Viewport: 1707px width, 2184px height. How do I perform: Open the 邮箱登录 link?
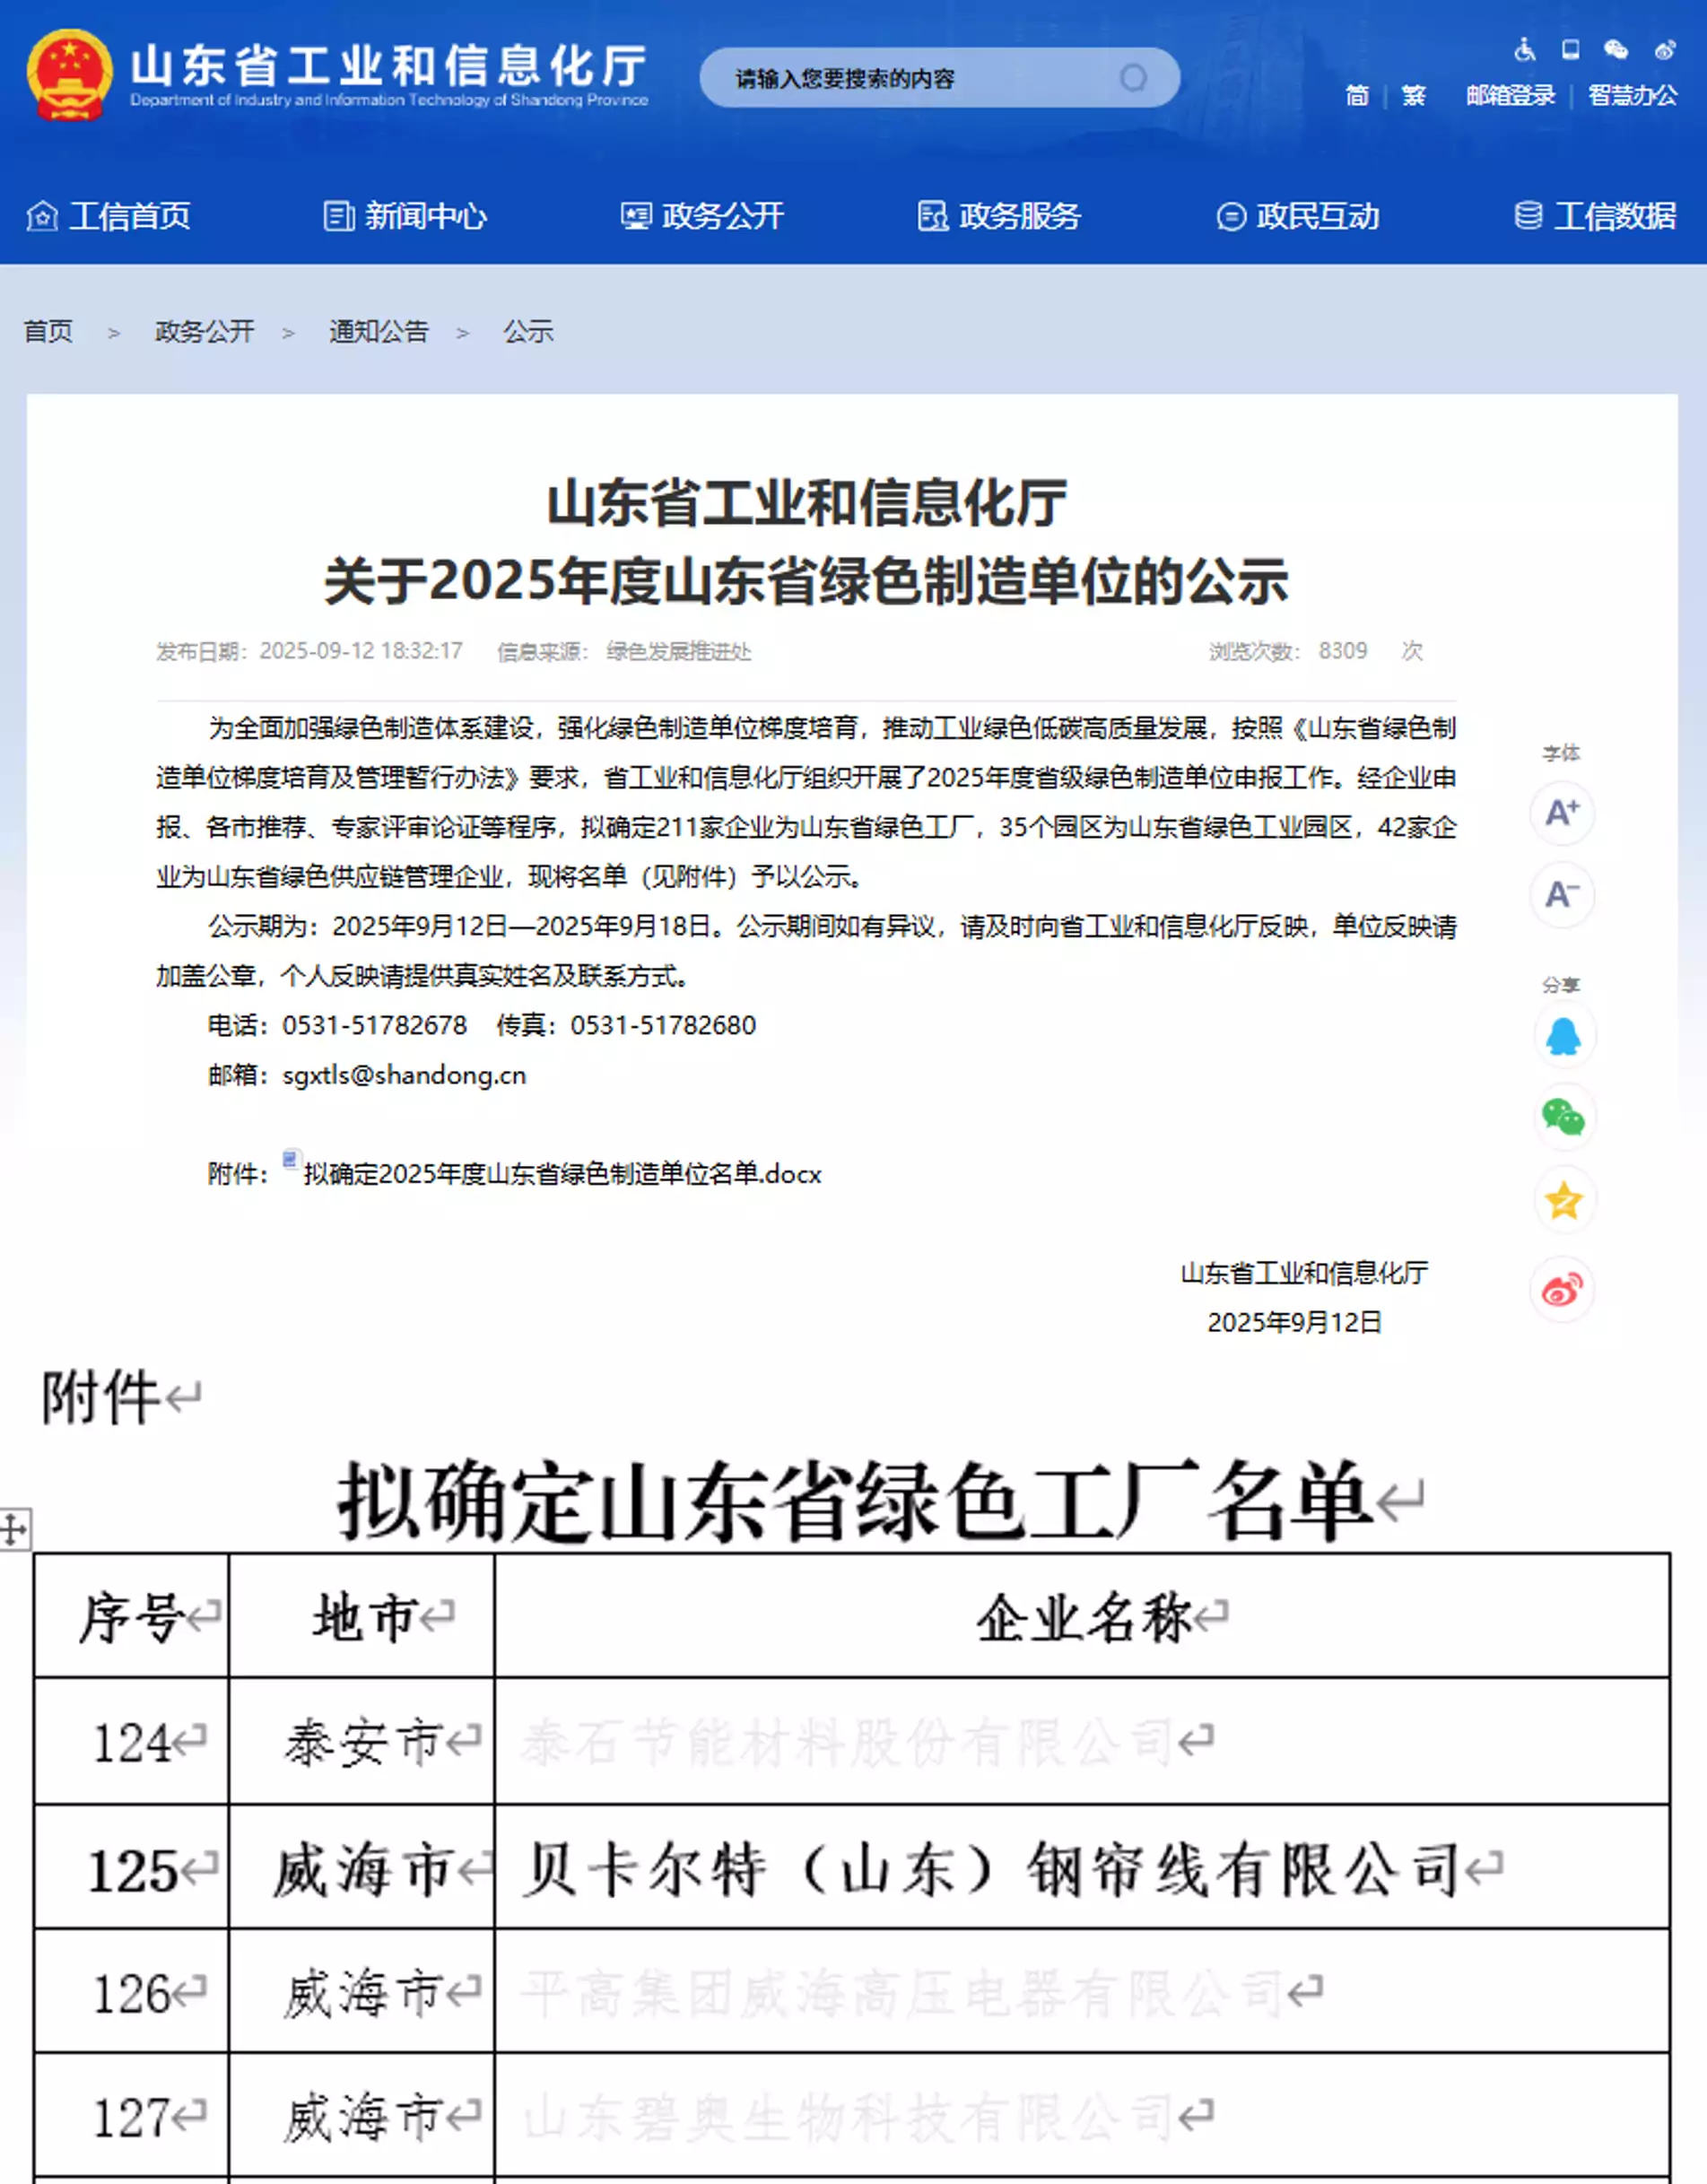click(1510, 96)
